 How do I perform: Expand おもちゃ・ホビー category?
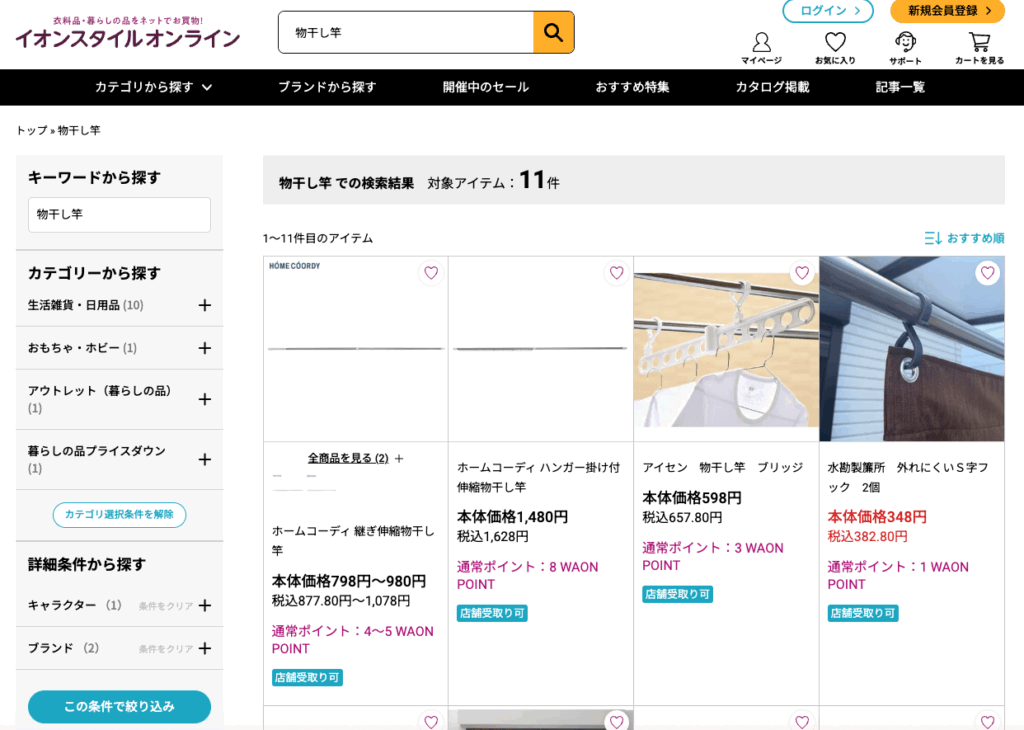204,348
